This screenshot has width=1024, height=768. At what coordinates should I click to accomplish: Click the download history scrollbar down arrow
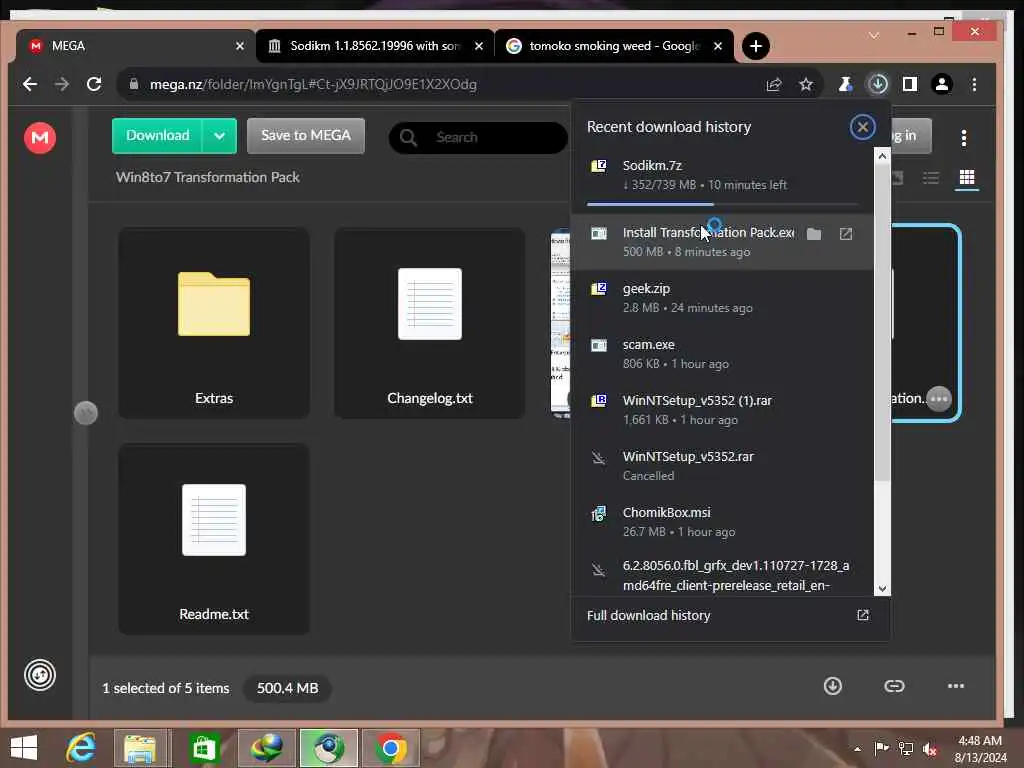(x=882, y=588)
